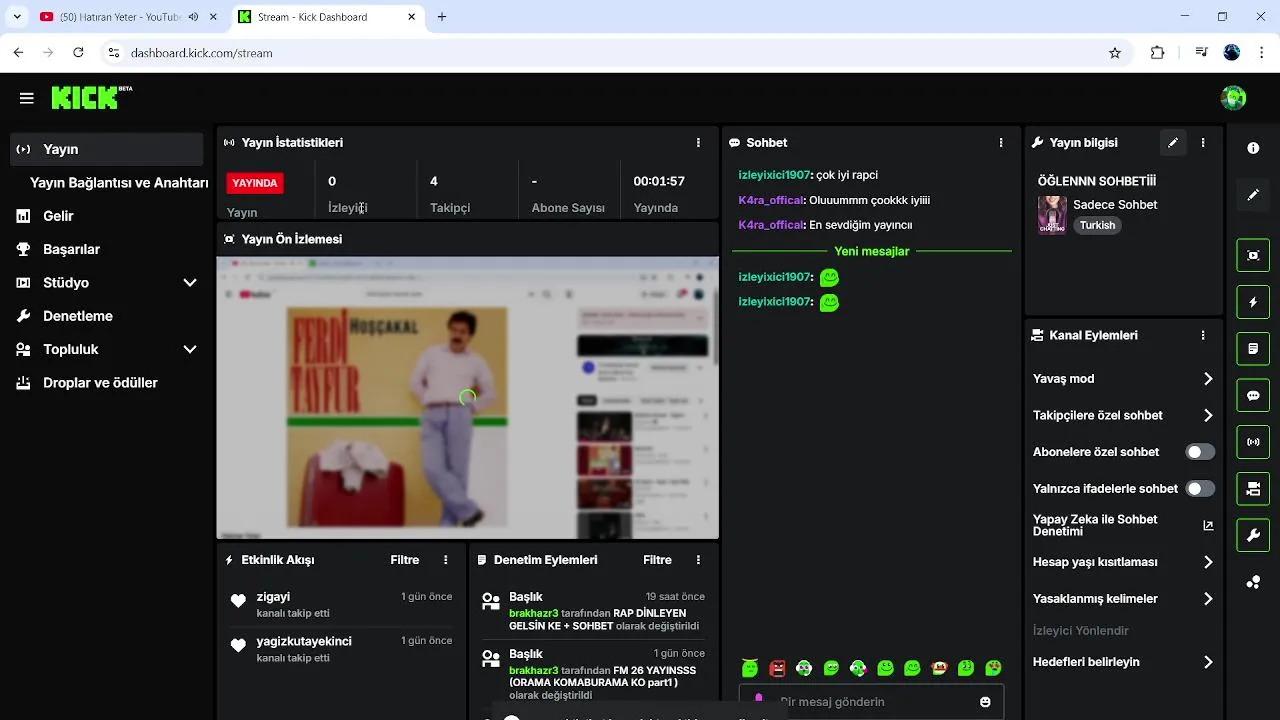This screenshot has height=720, width=1280.
Task: Open Yasaklanmış kelimeler settings
Action: [x=1123, y=599]
